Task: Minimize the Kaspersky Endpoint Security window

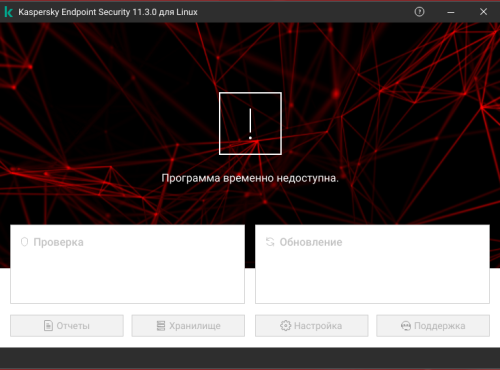Action: pos(451,12)
